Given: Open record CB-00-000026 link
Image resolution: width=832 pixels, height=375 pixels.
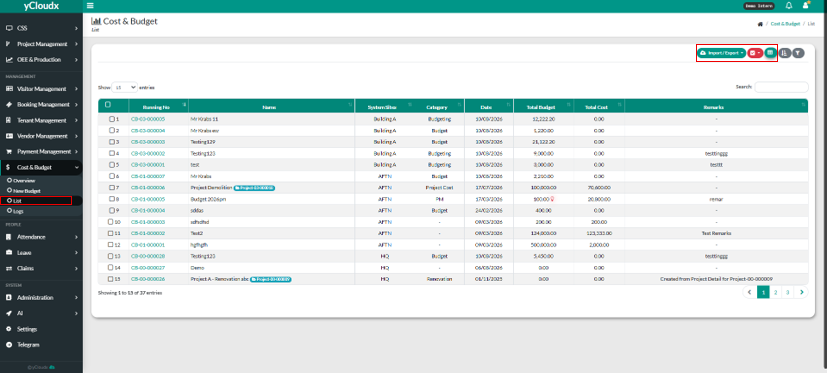Looking at the screenshot, I should pos(148,279).
